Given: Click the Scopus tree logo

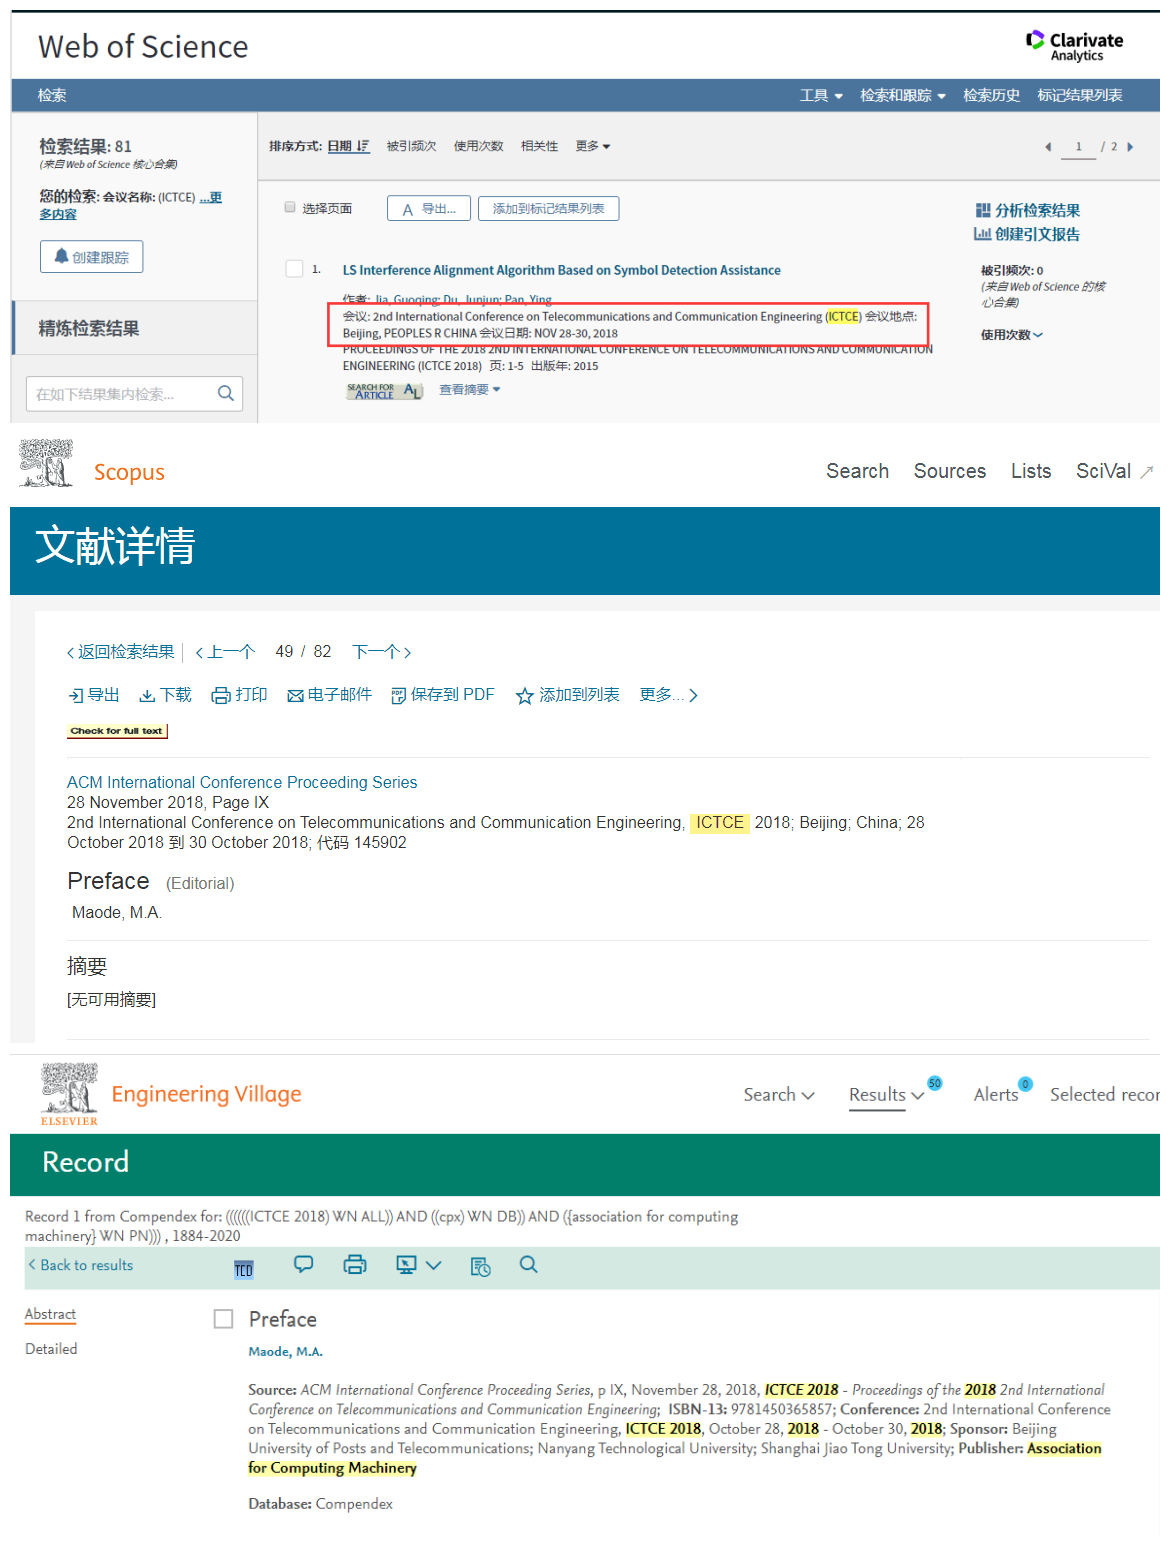Looking at the screenshot, I should [x=46, y=463].
